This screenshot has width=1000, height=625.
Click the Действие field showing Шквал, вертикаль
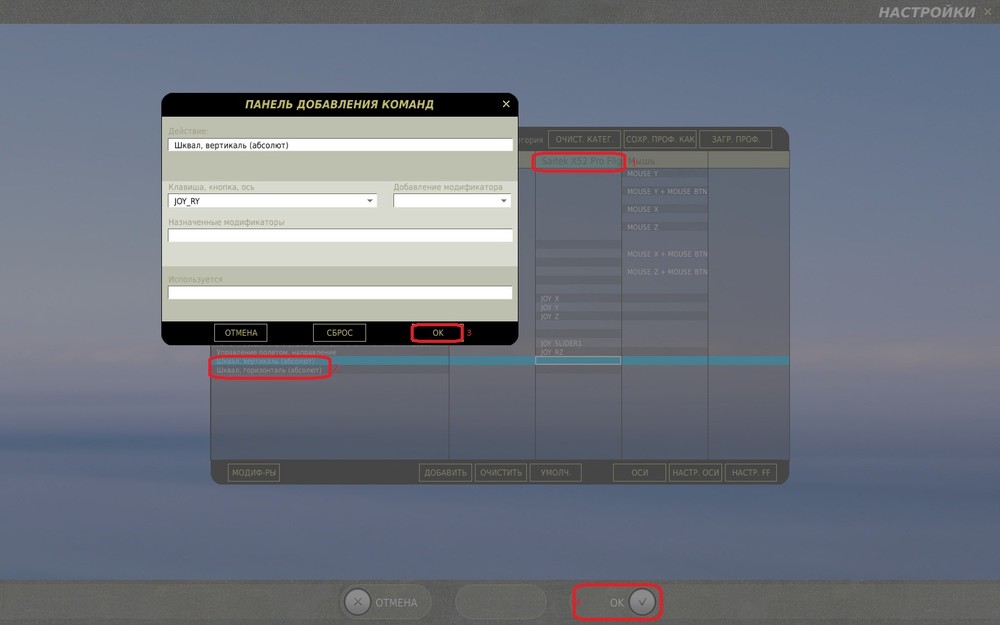tap(340, 145)
